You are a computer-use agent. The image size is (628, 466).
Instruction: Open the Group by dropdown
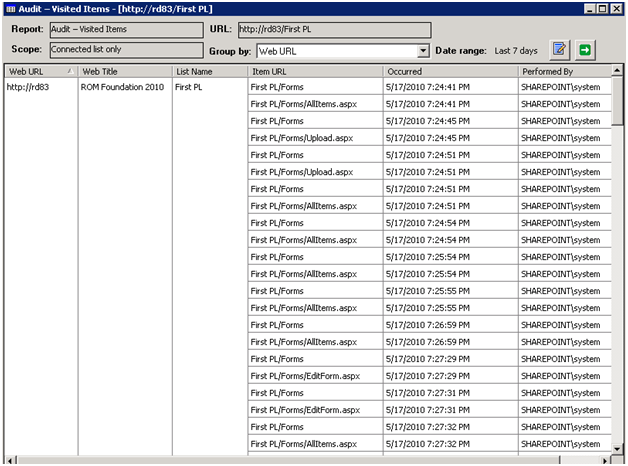pos(423,50)
